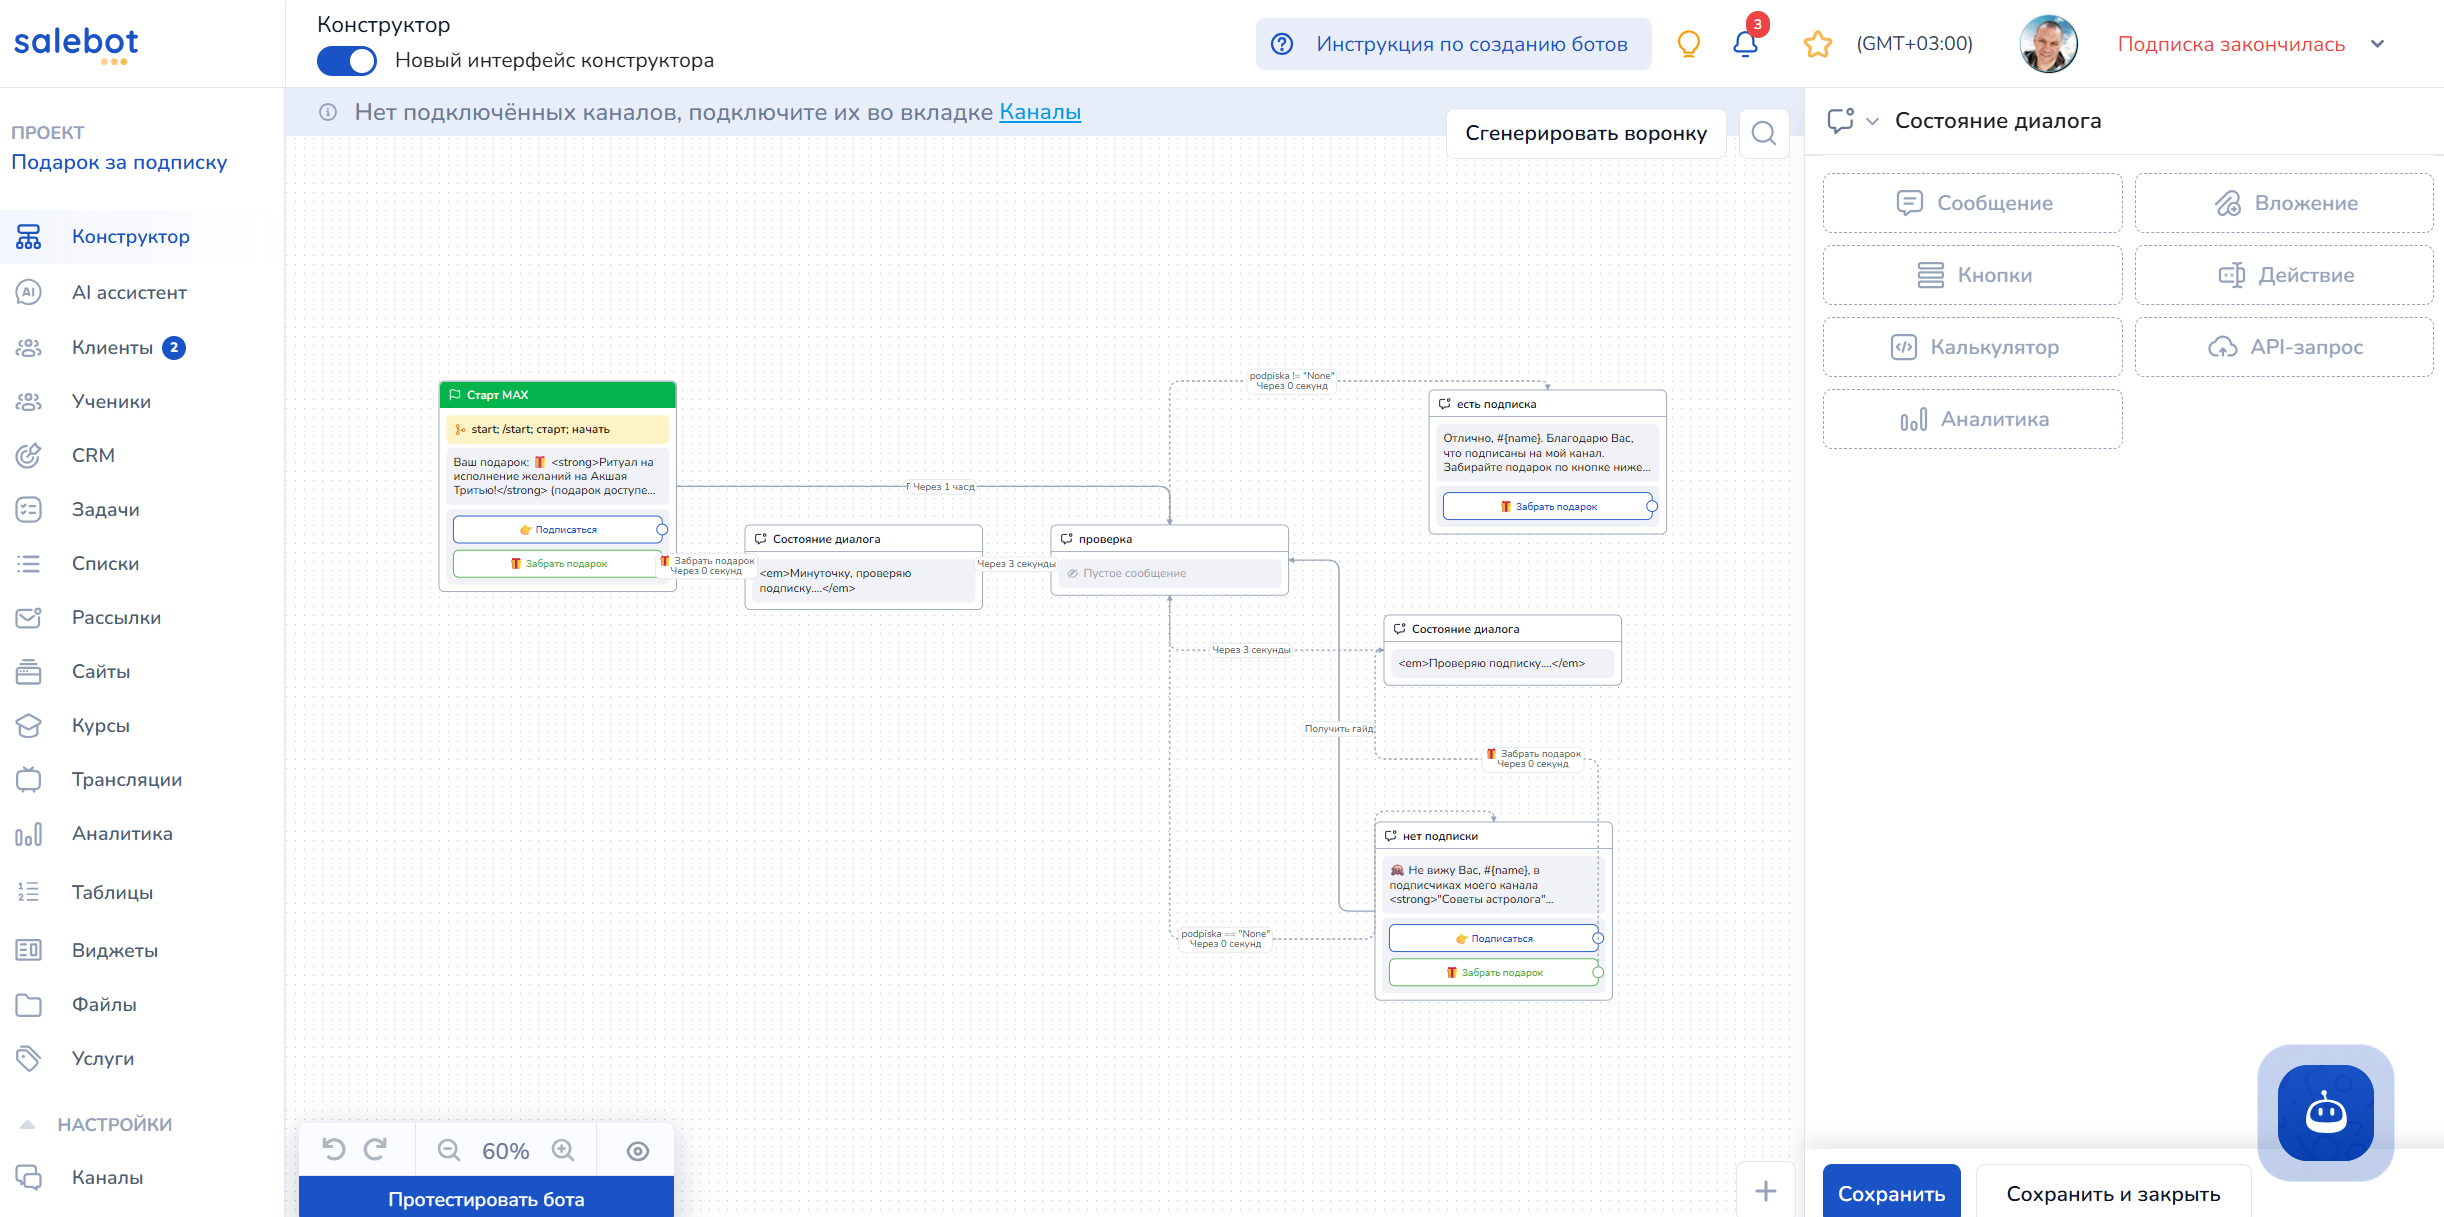This screenshot has width=2444, height=1217.
Task: Click the Виджеты sidebar icon
Action: coord(28,950)
